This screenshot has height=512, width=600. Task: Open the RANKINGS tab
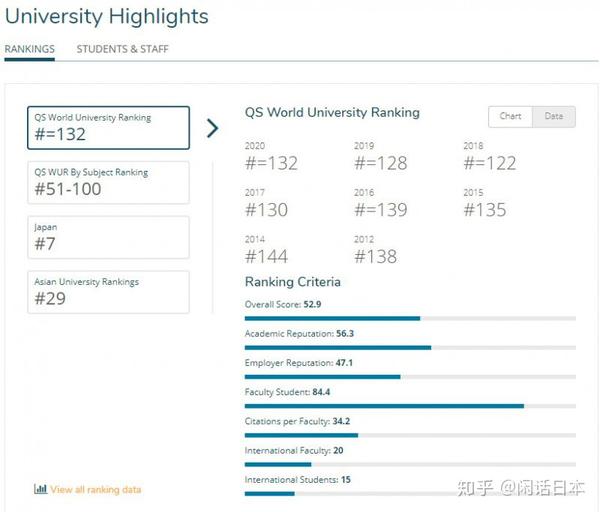pyautogui.click(x=29, y=49)
